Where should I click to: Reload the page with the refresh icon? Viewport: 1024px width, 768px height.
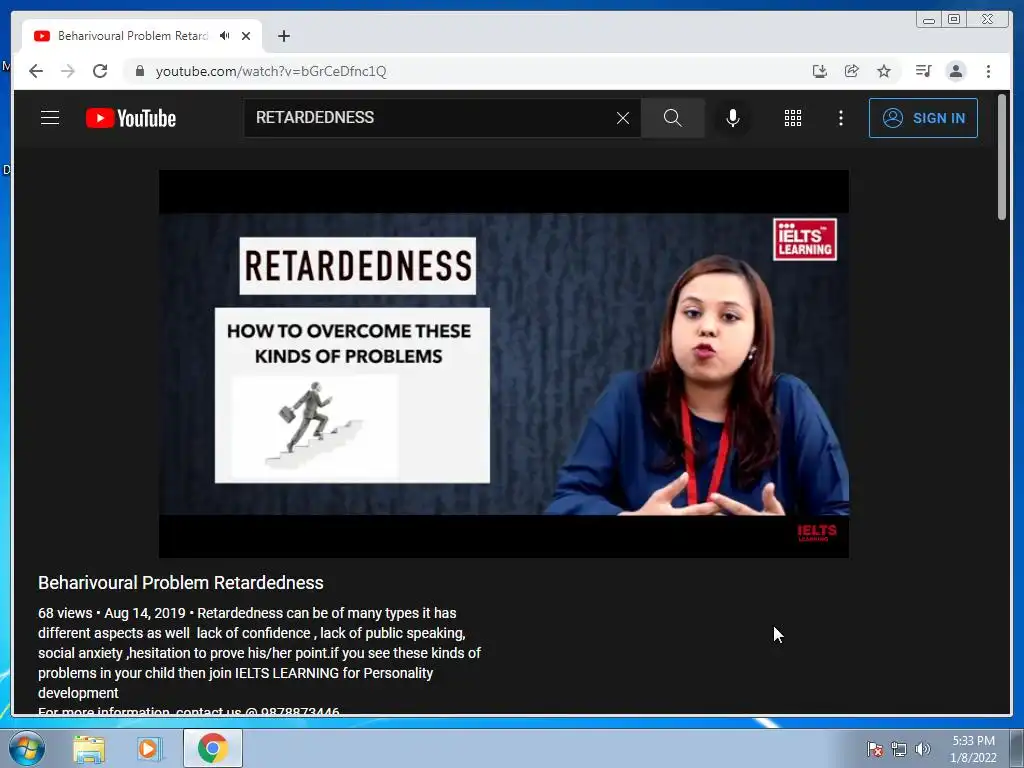pyautogui.click(x=100, y=71)
